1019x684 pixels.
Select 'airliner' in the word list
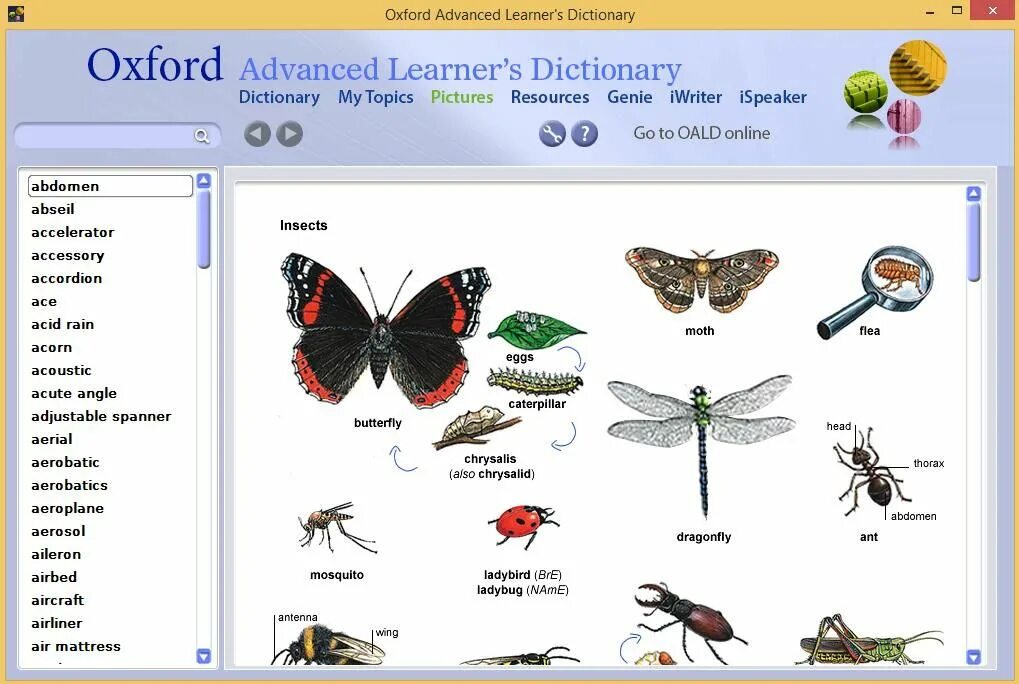tap(57, 624)
